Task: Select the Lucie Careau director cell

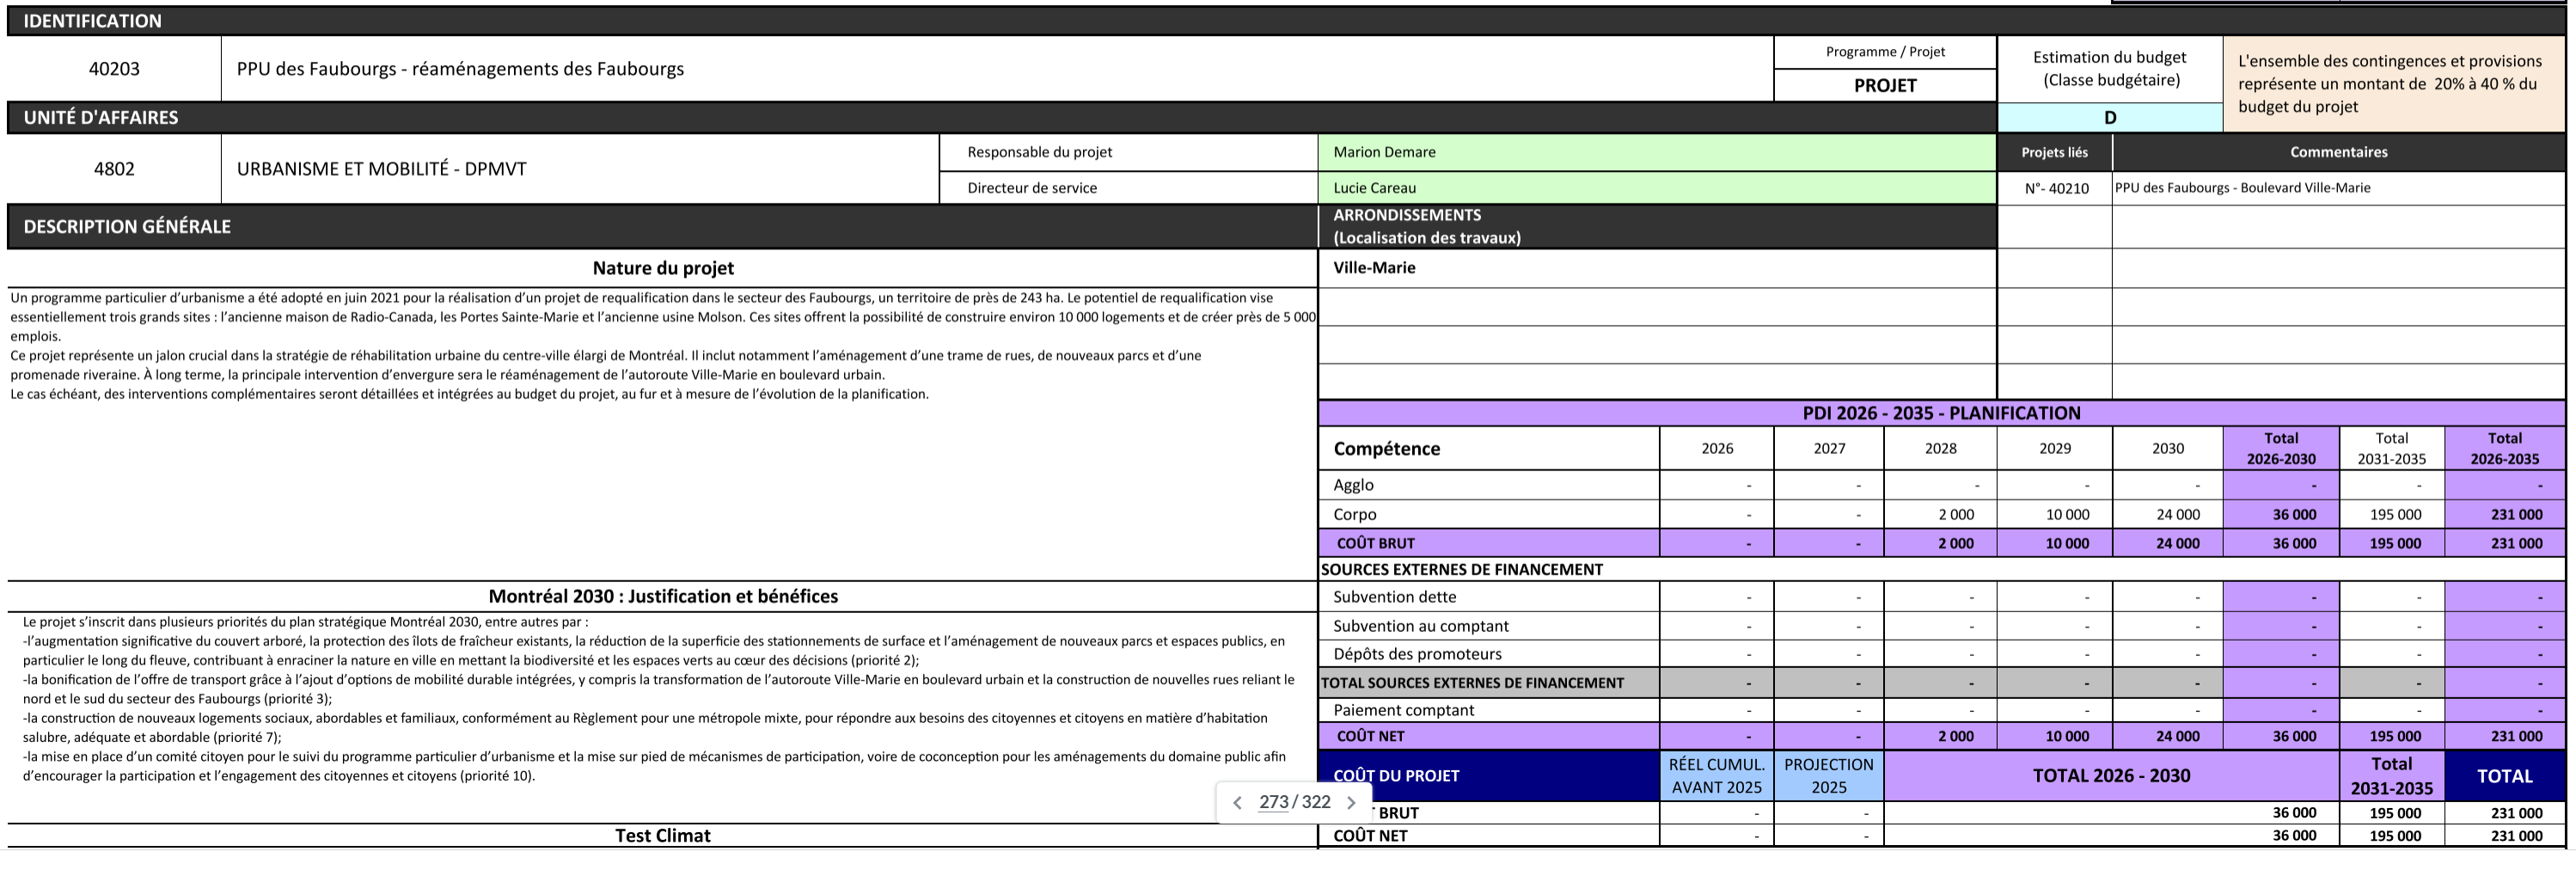Action: 1656,188
